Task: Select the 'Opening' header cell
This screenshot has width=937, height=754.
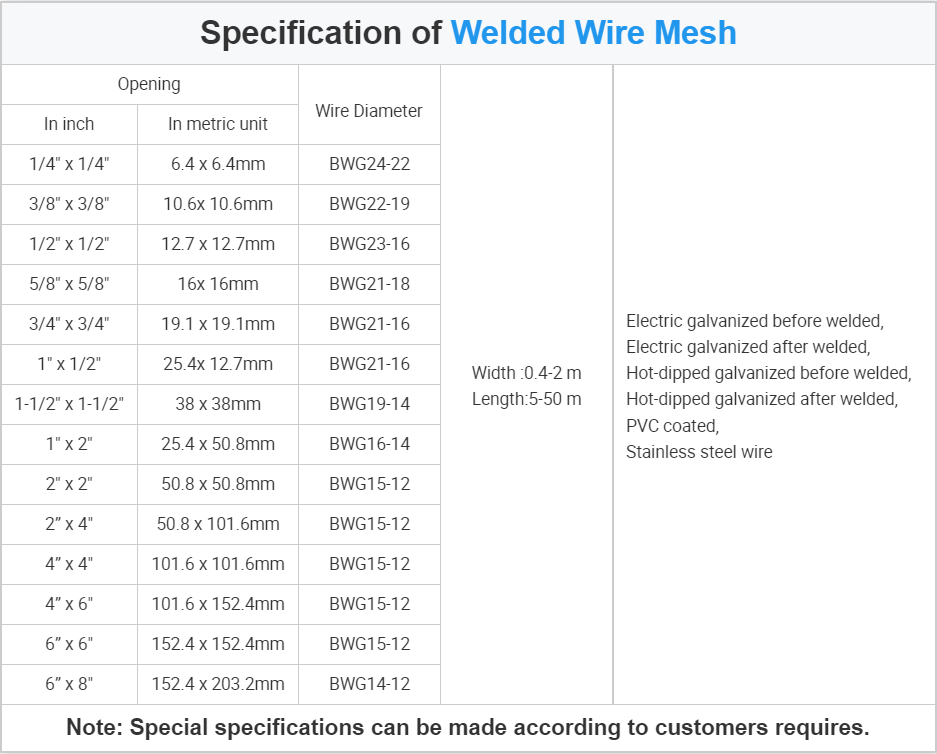Action: pyautogui.click(x=149, y=84)
